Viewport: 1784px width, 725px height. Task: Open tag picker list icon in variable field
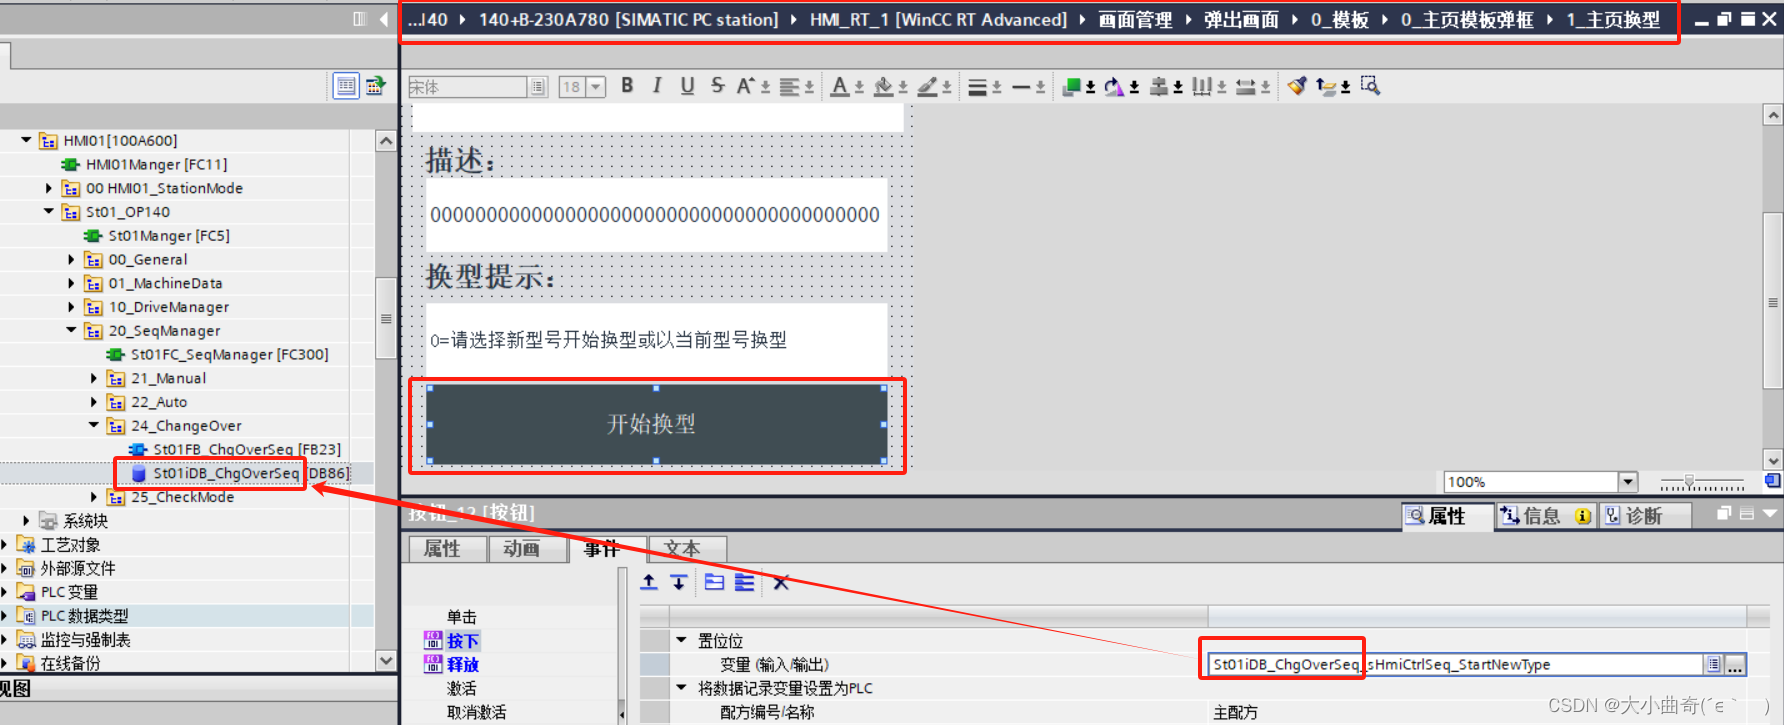tap(1714, 664)
